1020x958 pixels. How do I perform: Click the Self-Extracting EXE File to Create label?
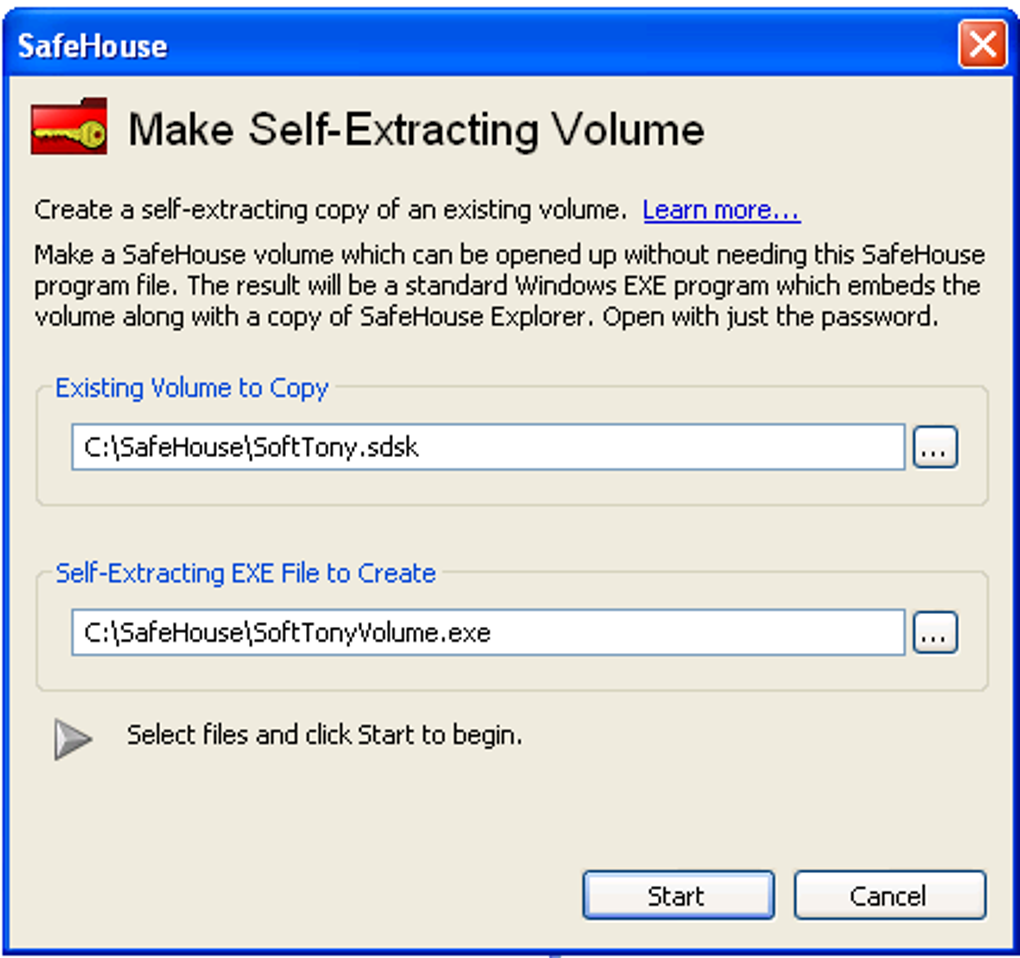pos(245,574)
